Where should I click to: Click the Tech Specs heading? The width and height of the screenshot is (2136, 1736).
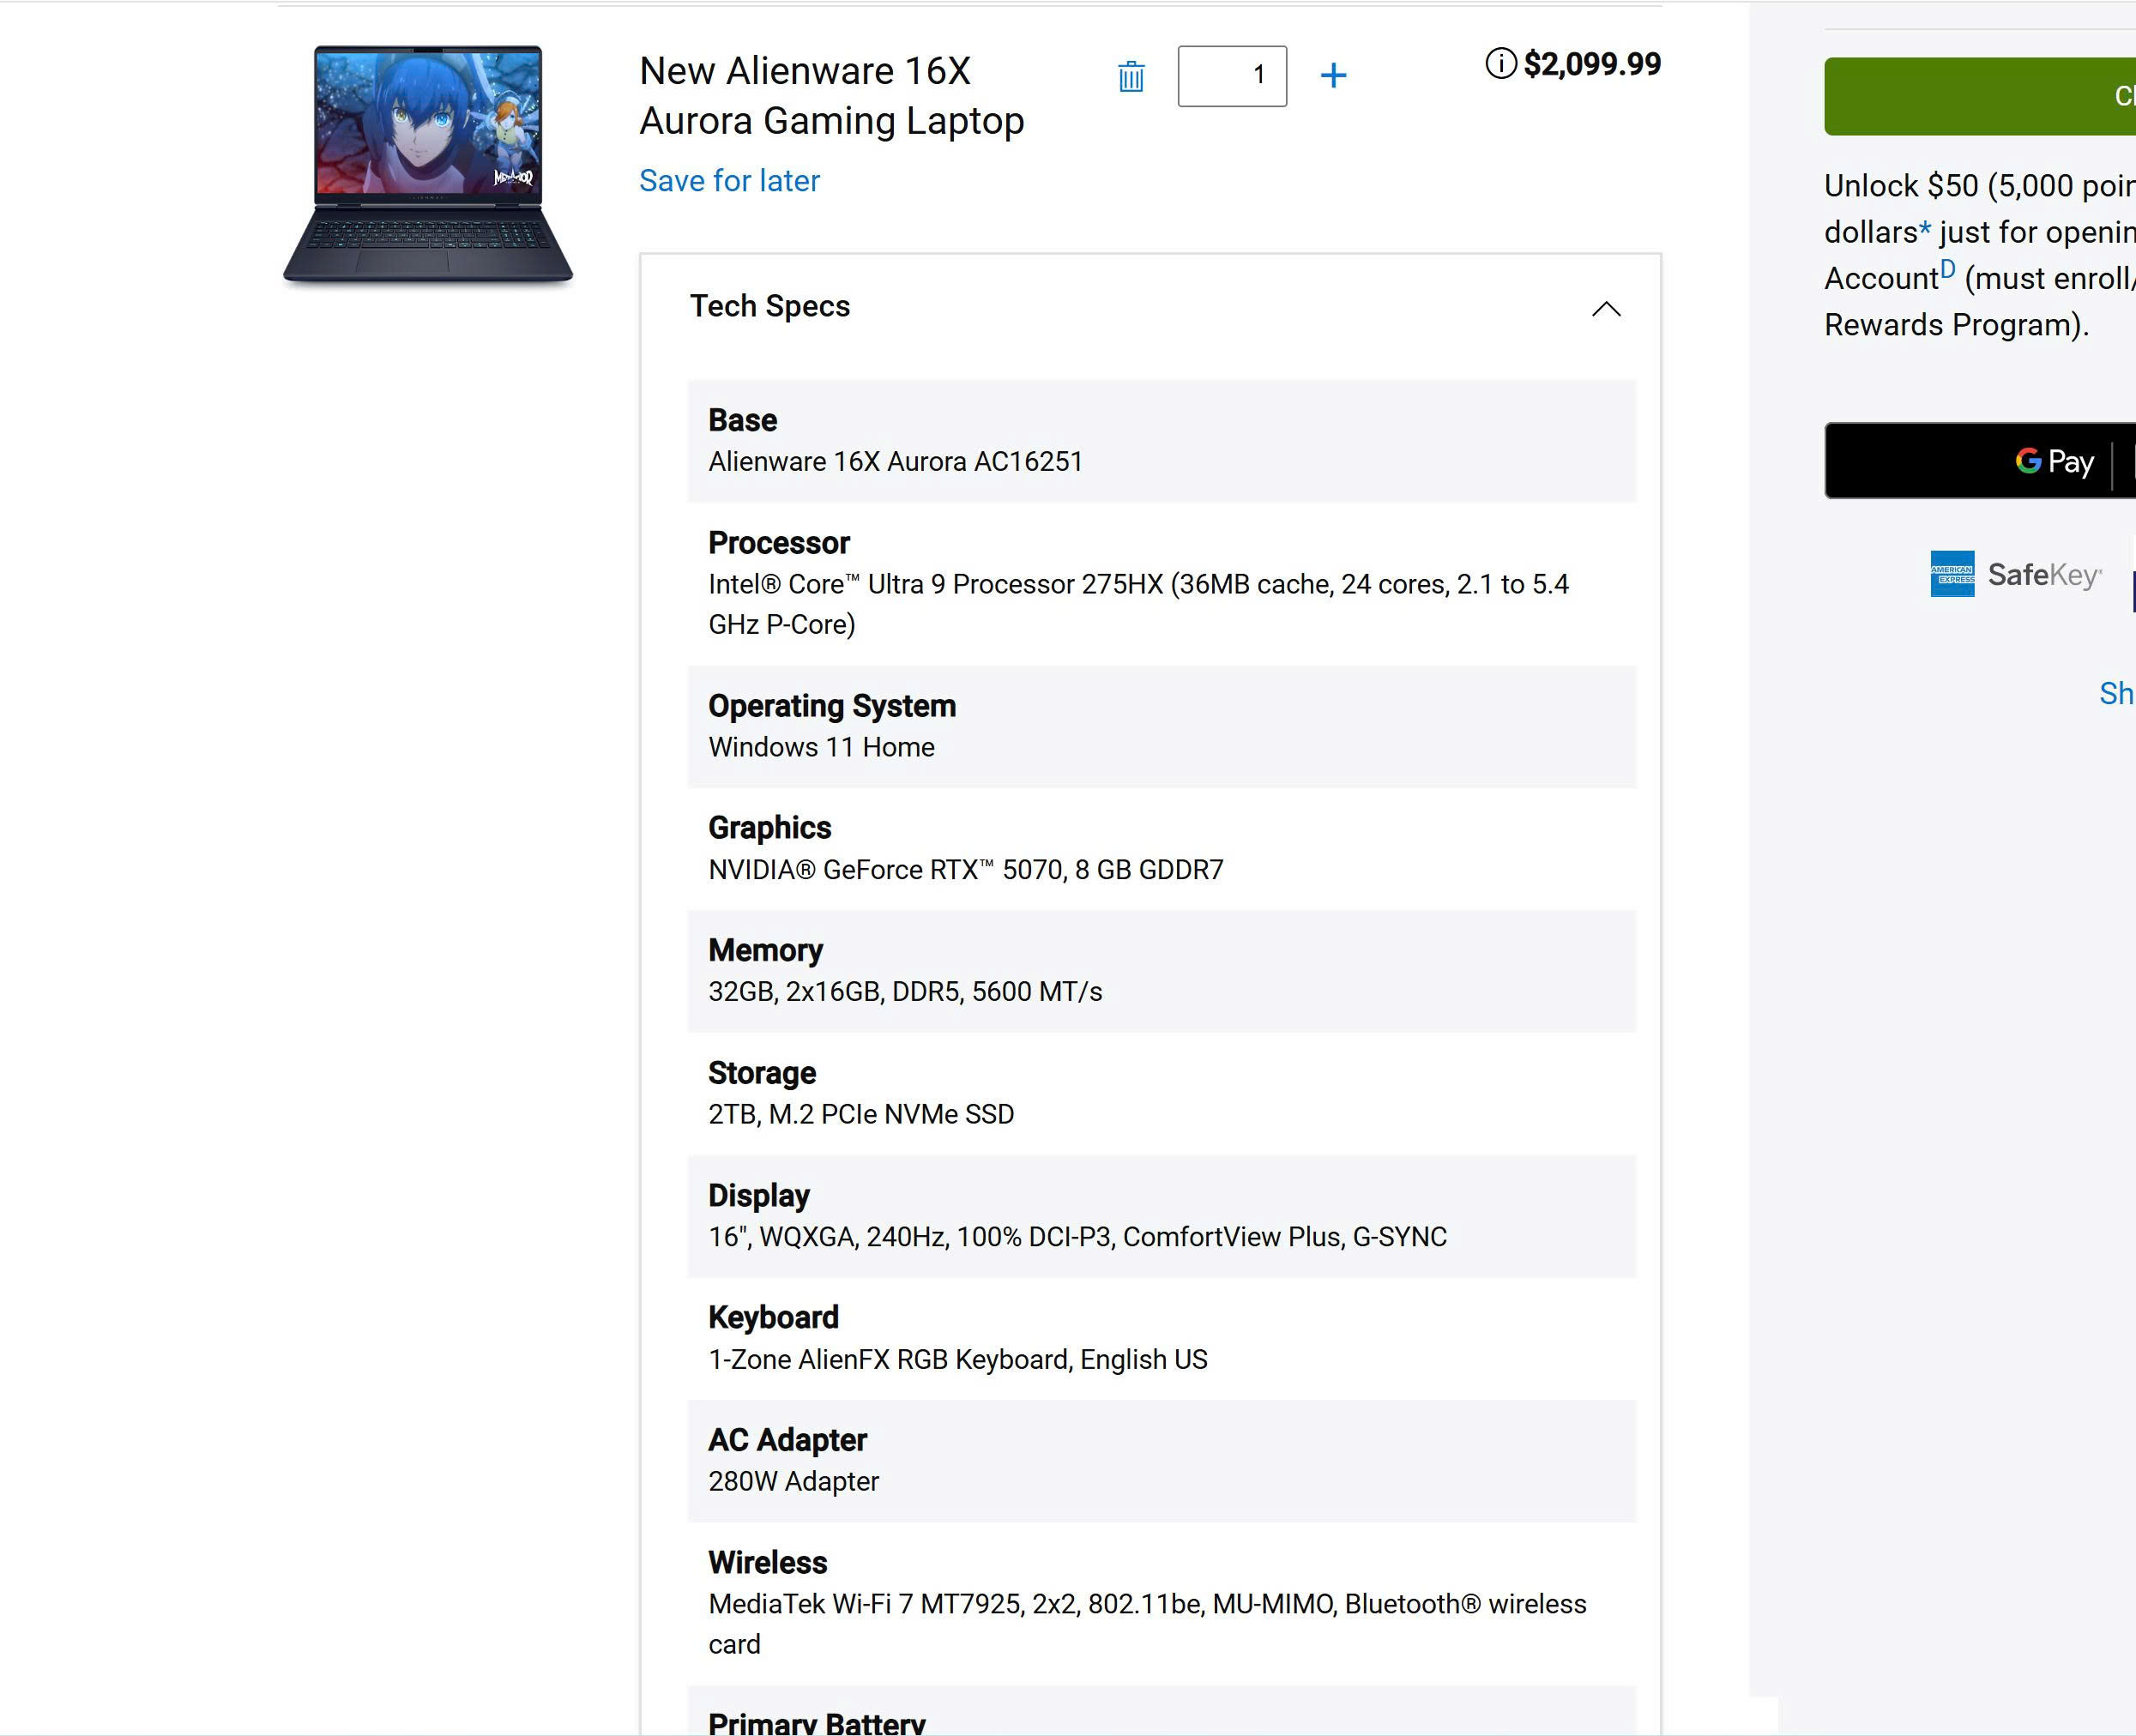[x=770, y=306]
